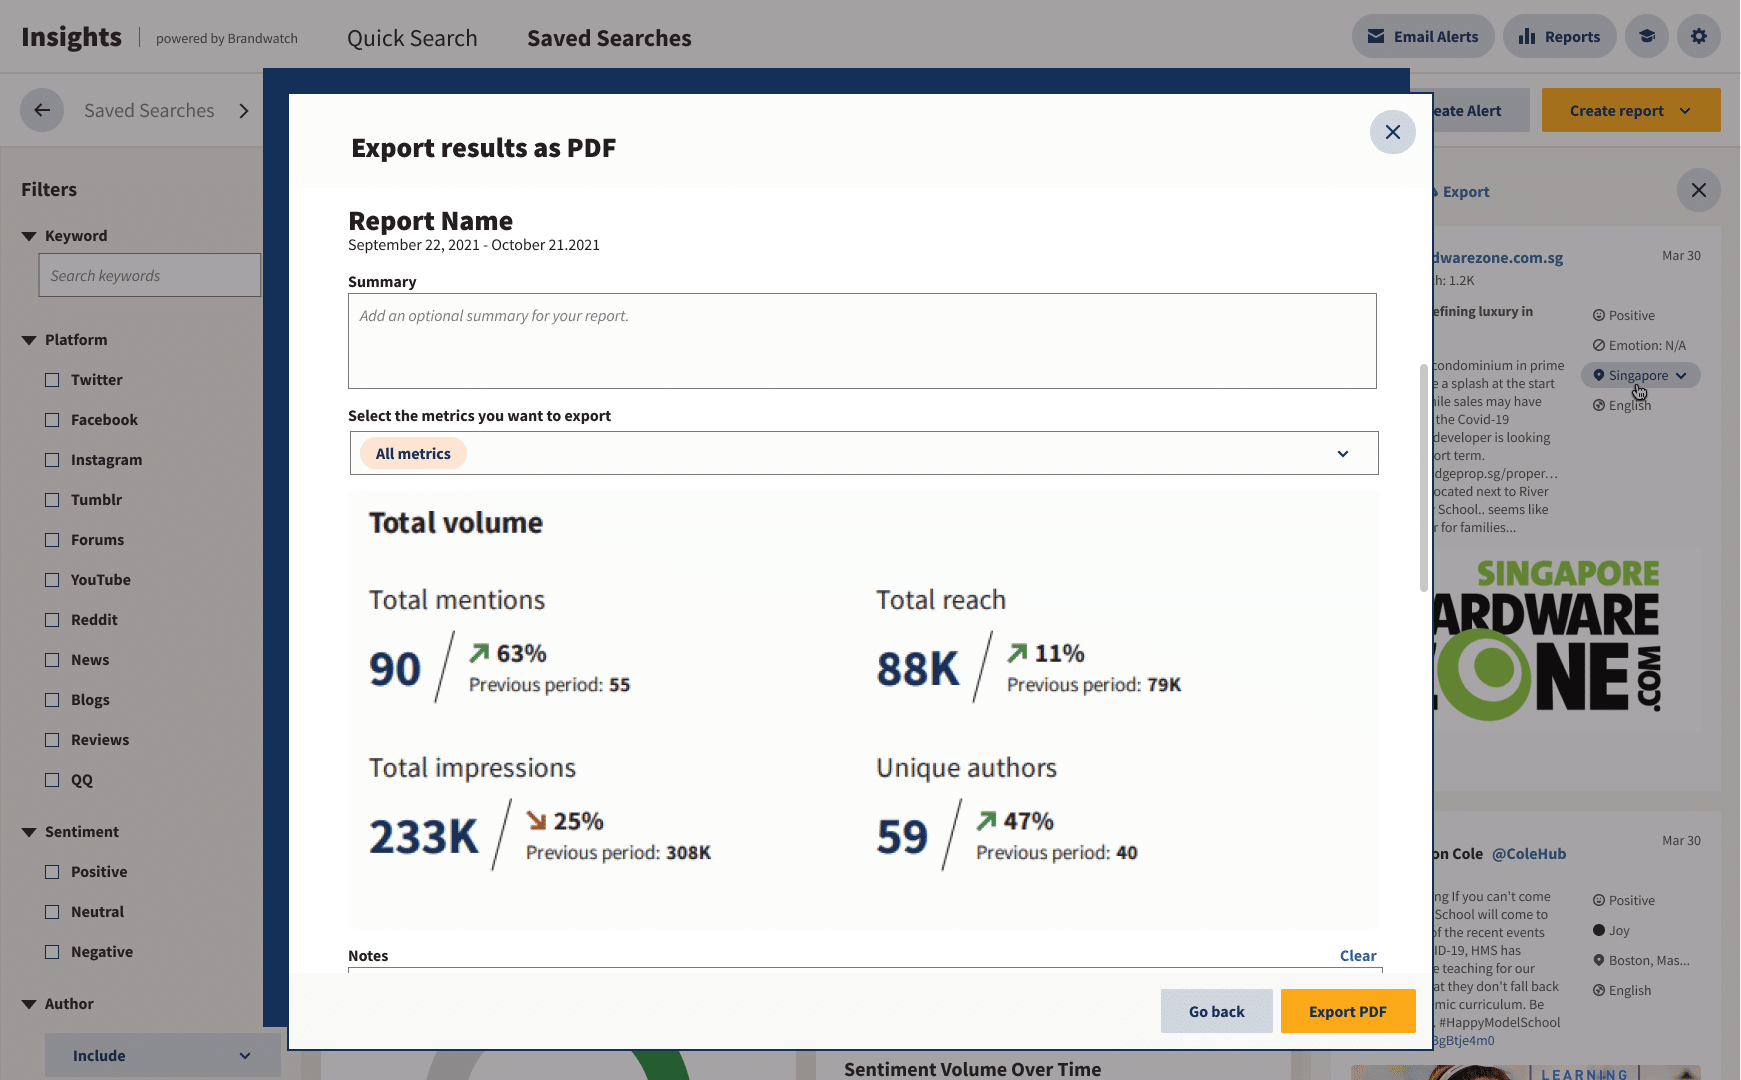
Task: Click the Clear link above Notes
Action: click(1357, 956)
